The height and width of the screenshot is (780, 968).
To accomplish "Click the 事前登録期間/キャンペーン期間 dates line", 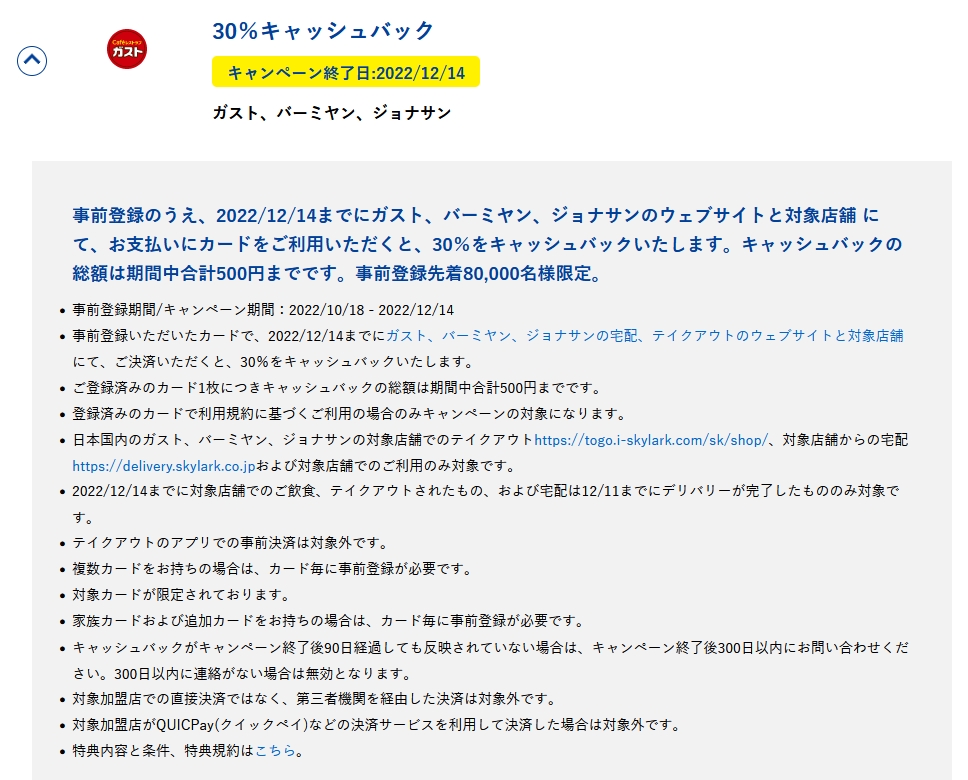I will tap(263, 309).
